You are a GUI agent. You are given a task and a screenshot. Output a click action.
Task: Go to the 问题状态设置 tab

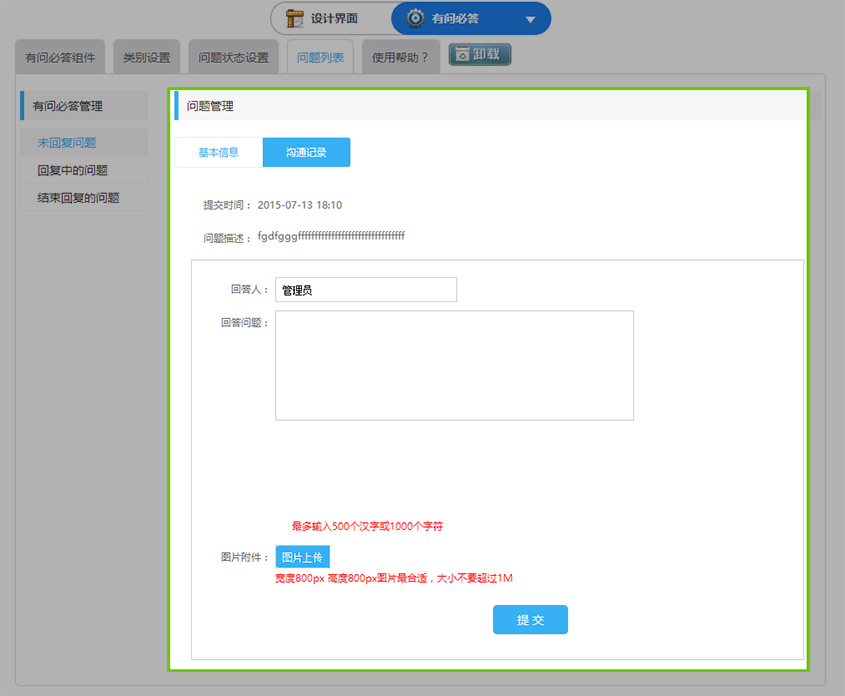233,57
